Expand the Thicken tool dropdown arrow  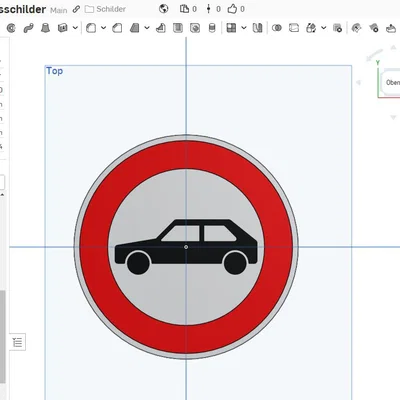(75, 28)
